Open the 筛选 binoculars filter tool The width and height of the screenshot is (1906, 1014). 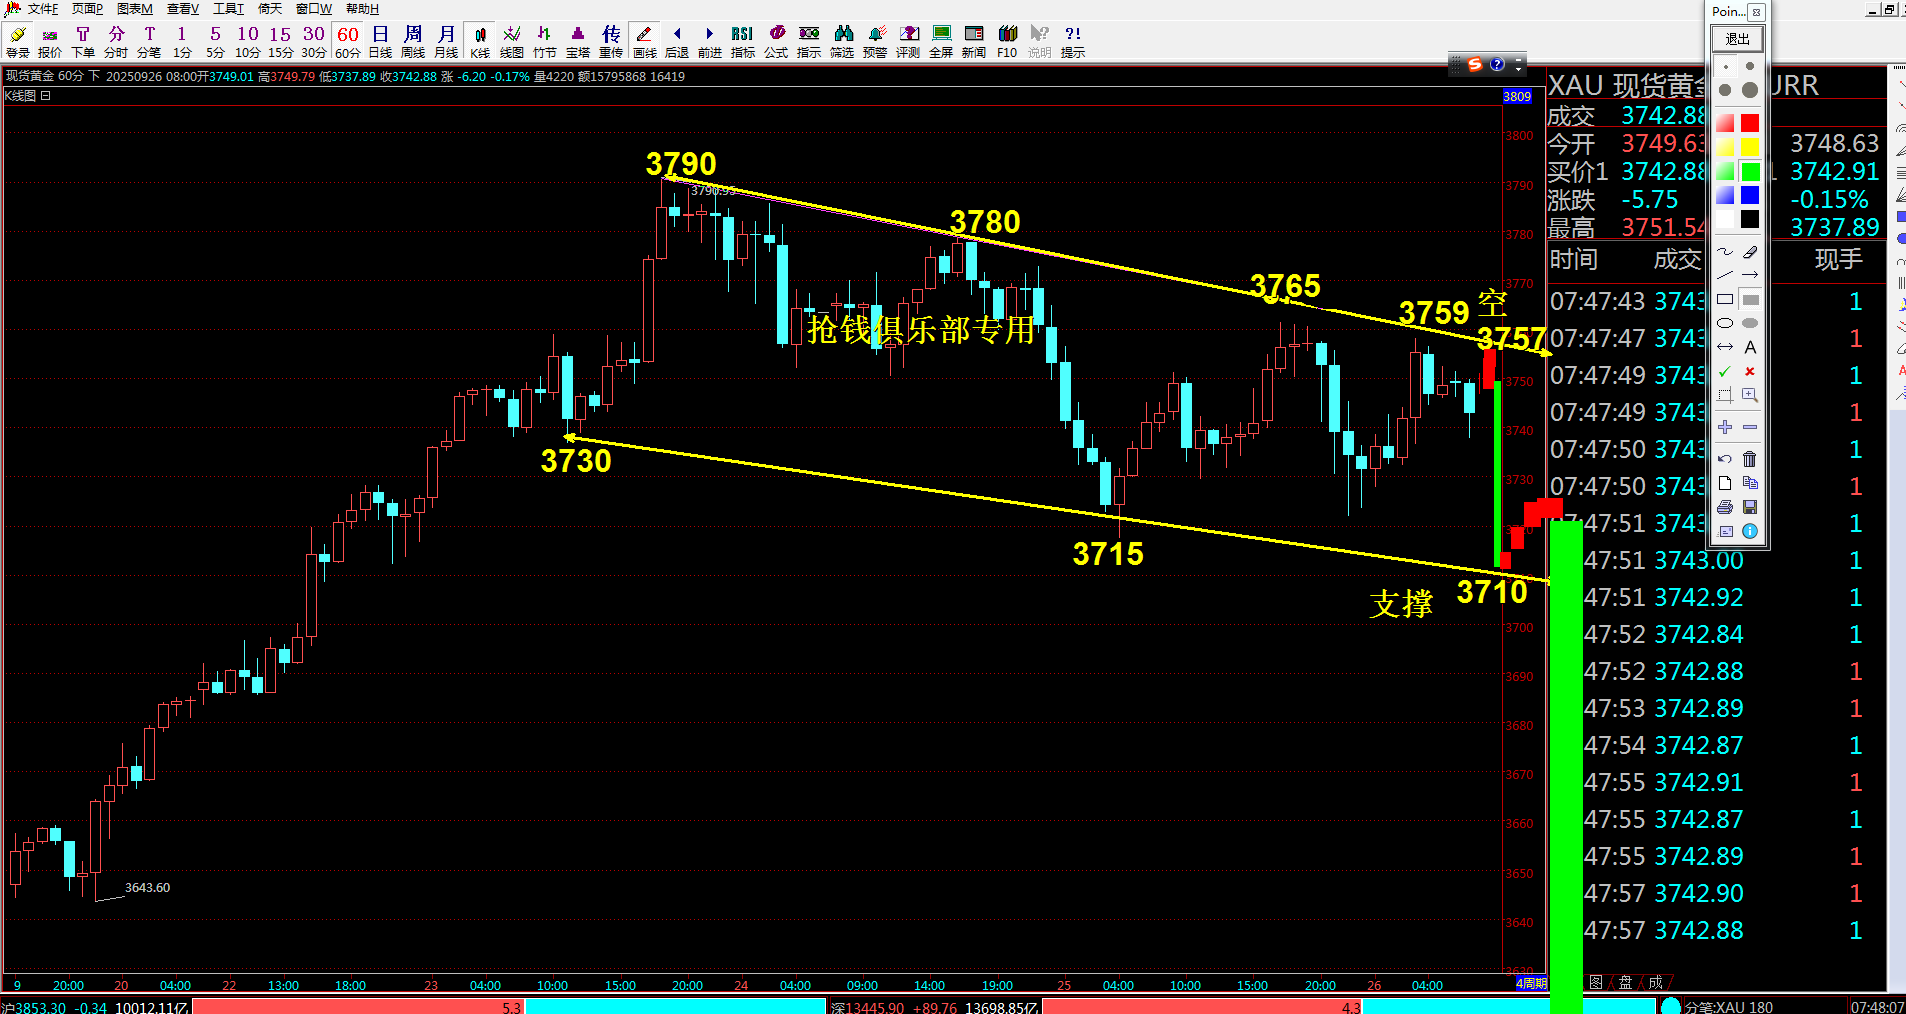[x=842, y=41]
